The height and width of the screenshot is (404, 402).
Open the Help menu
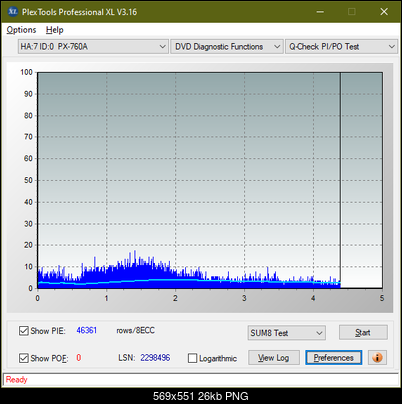[x=55, y=30]
